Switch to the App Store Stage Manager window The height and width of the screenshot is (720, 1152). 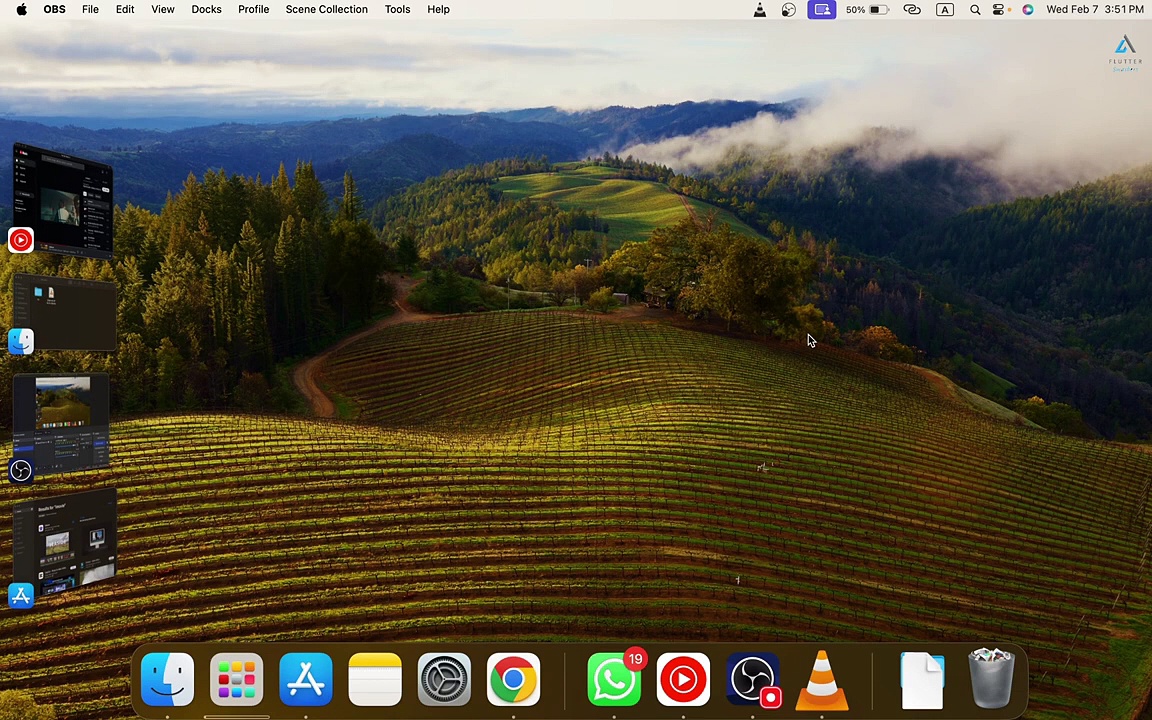point(64,545)
